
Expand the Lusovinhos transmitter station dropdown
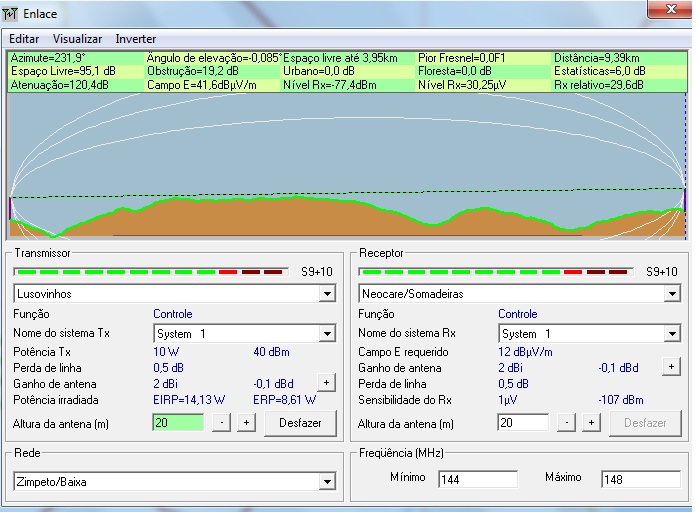click(326, 294)
